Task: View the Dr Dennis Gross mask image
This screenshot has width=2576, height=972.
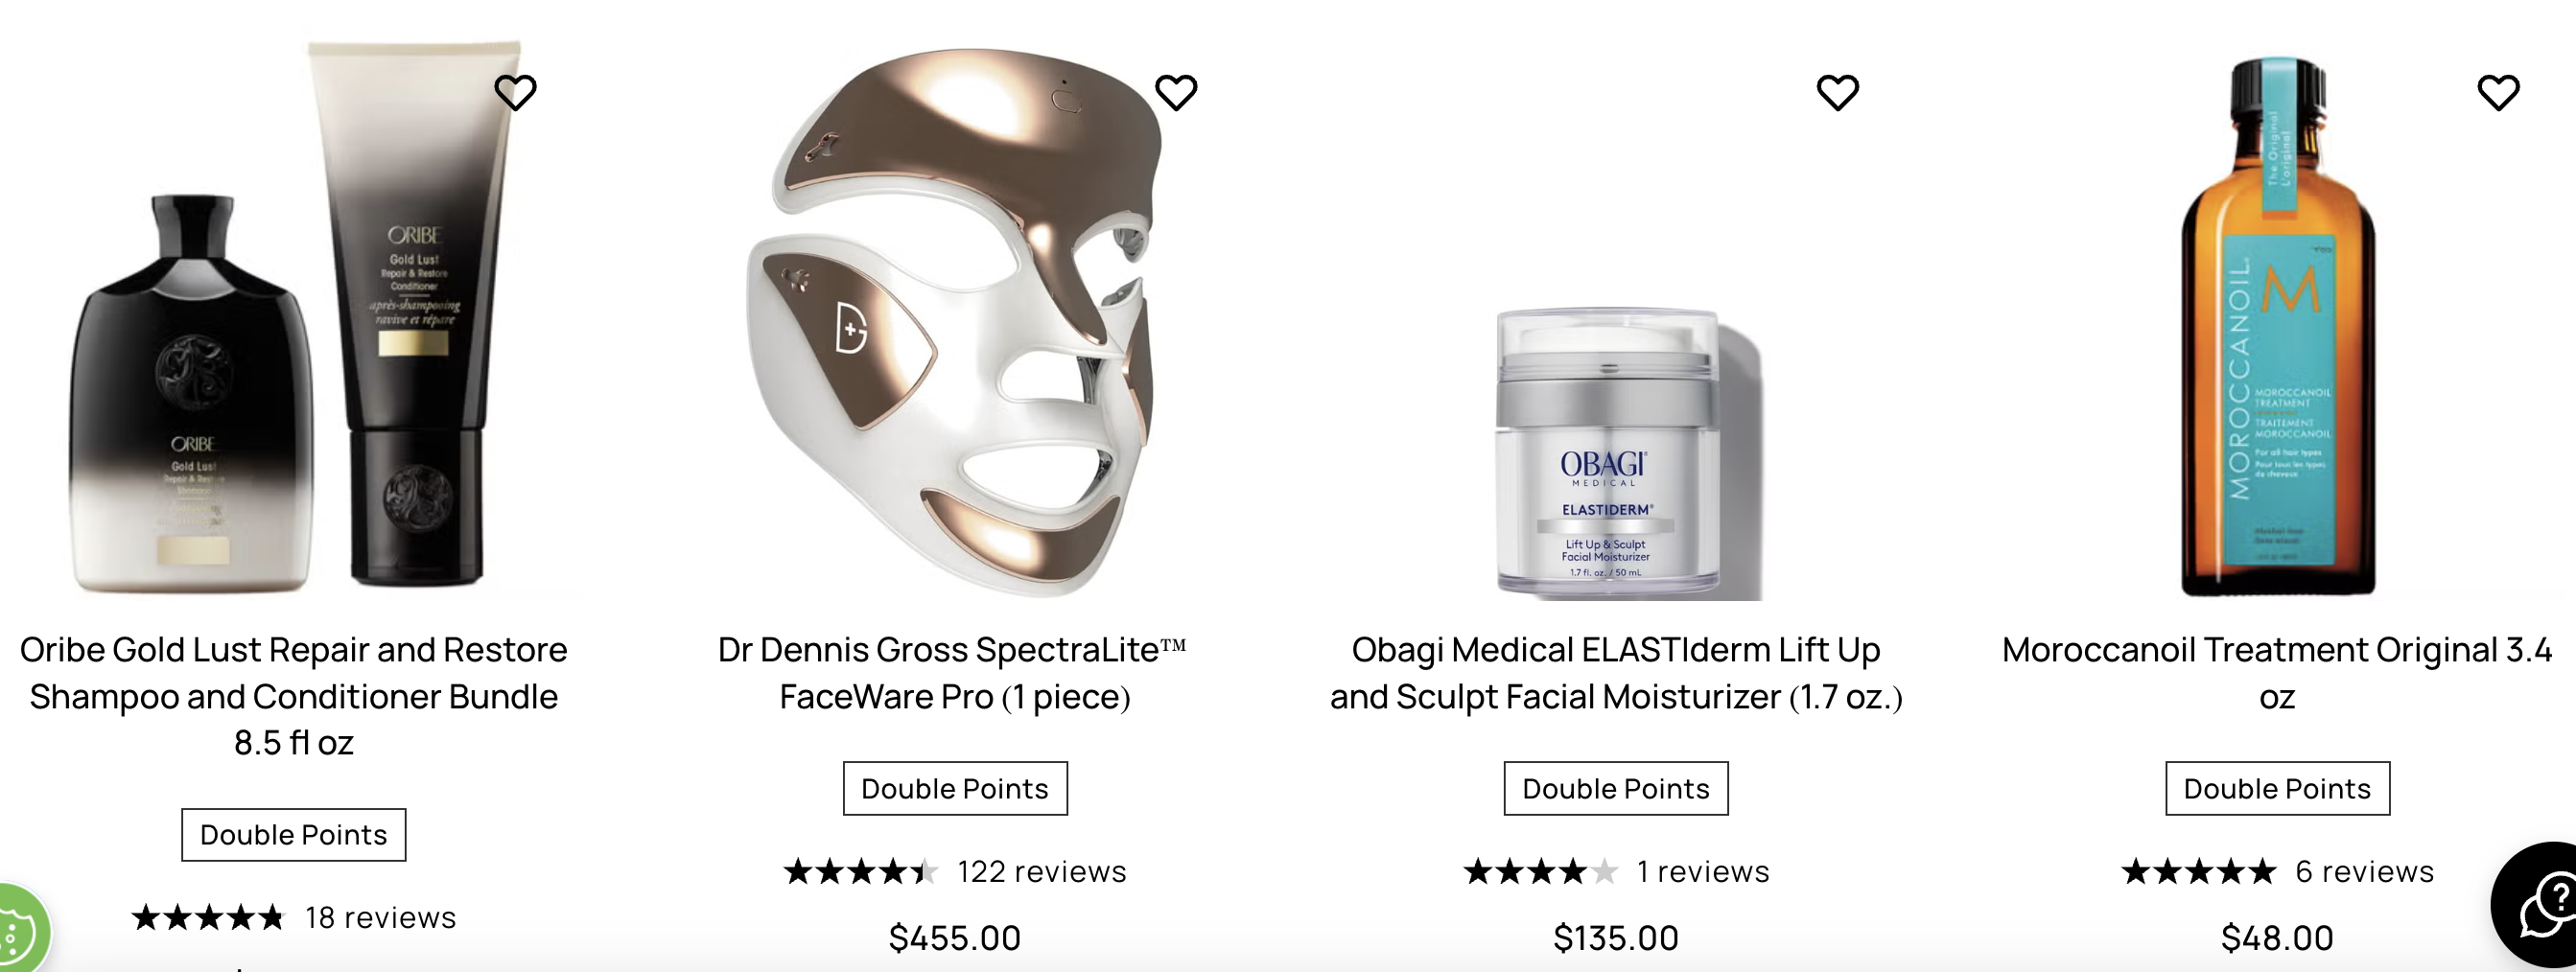Action: pos(955,320)
